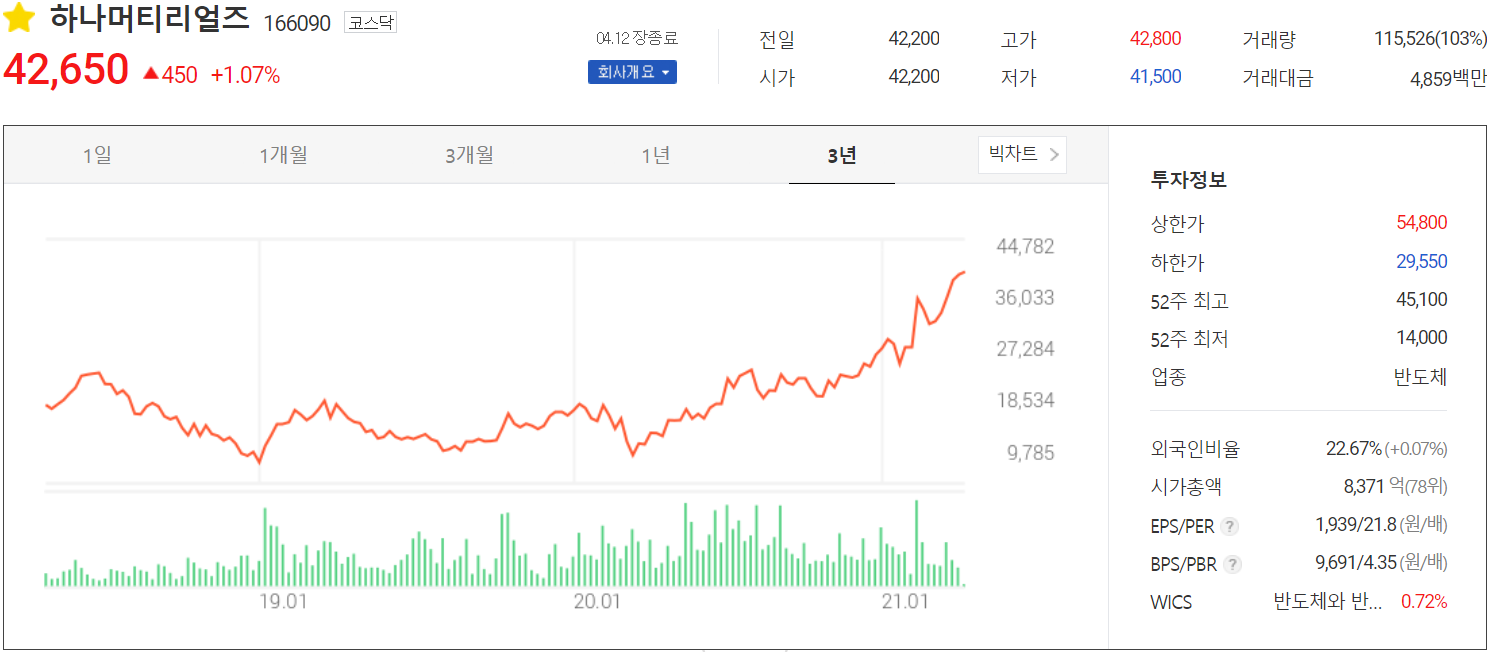1490x652 pixels.
Task: Click the BPS/PBR help question icon
Action: point(1233,564)
